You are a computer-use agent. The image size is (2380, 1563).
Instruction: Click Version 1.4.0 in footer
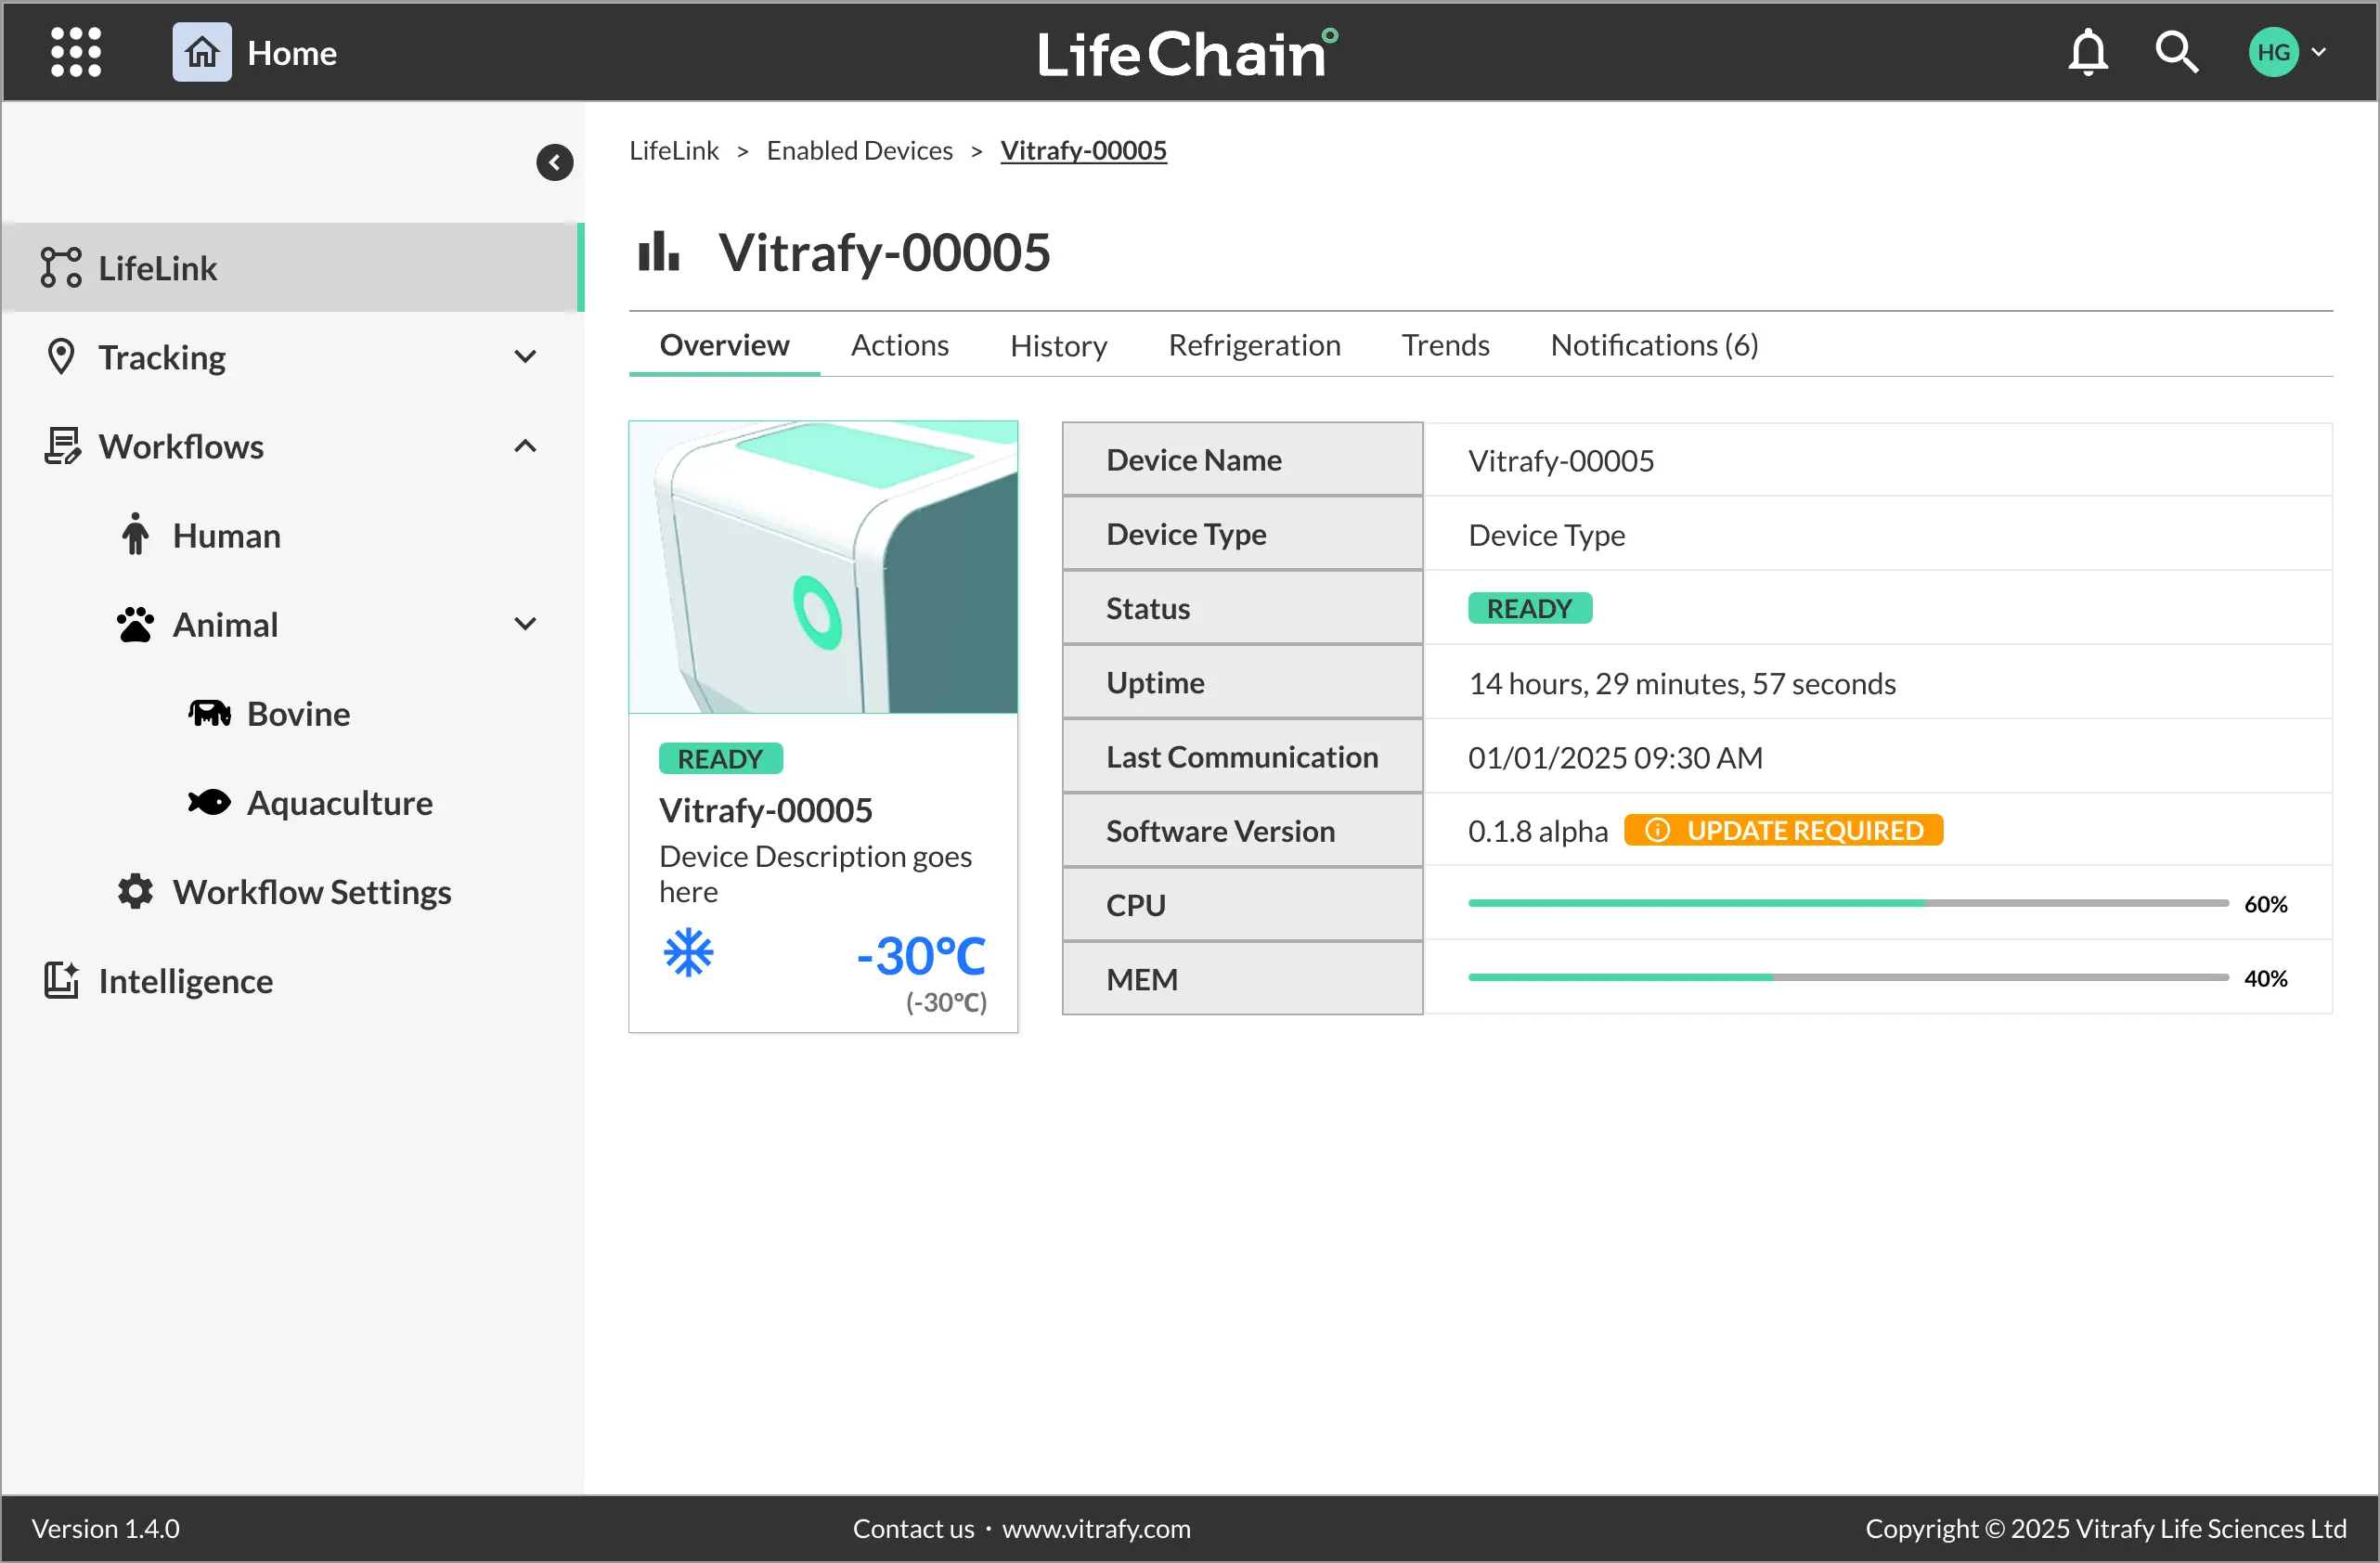point(106,1528)
